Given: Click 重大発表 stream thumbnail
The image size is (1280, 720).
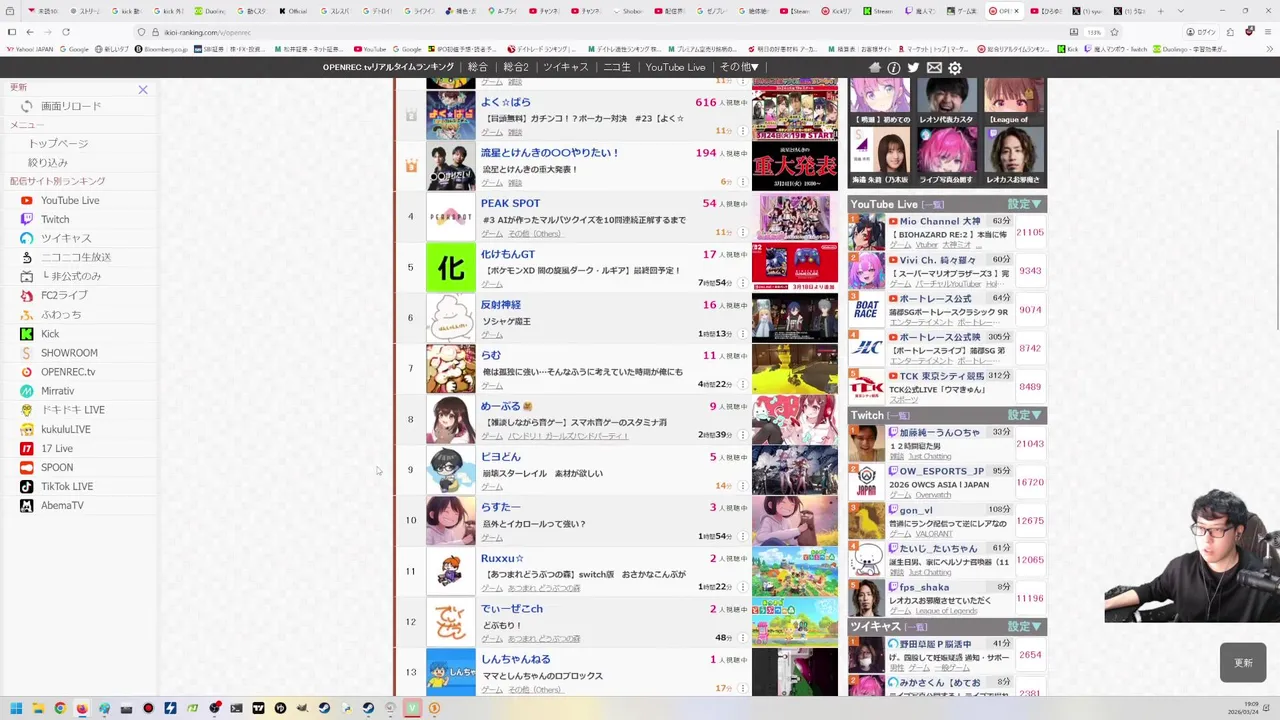Looking at the screenshot, I should [795, 166].
